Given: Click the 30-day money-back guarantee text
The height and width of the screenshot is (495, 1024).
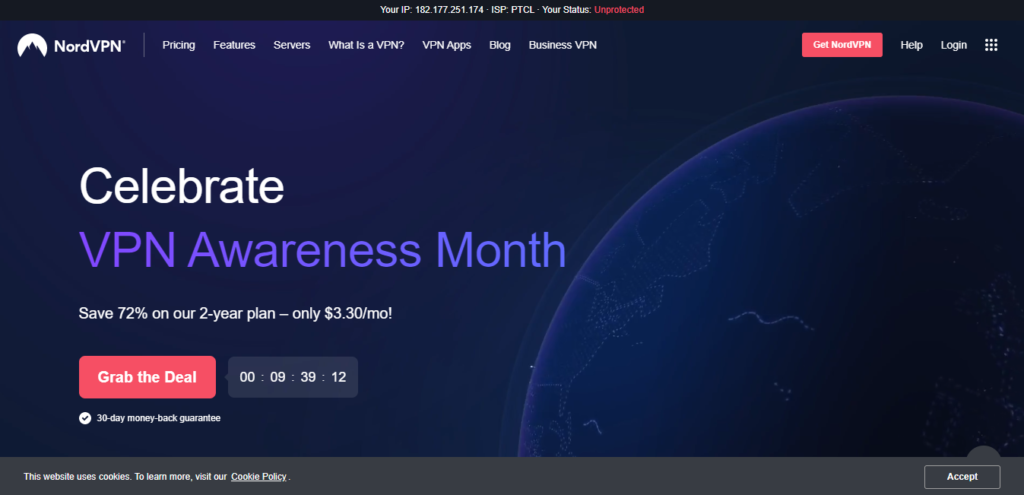Looking at the screenshot, I should click(x=159, y=418).
